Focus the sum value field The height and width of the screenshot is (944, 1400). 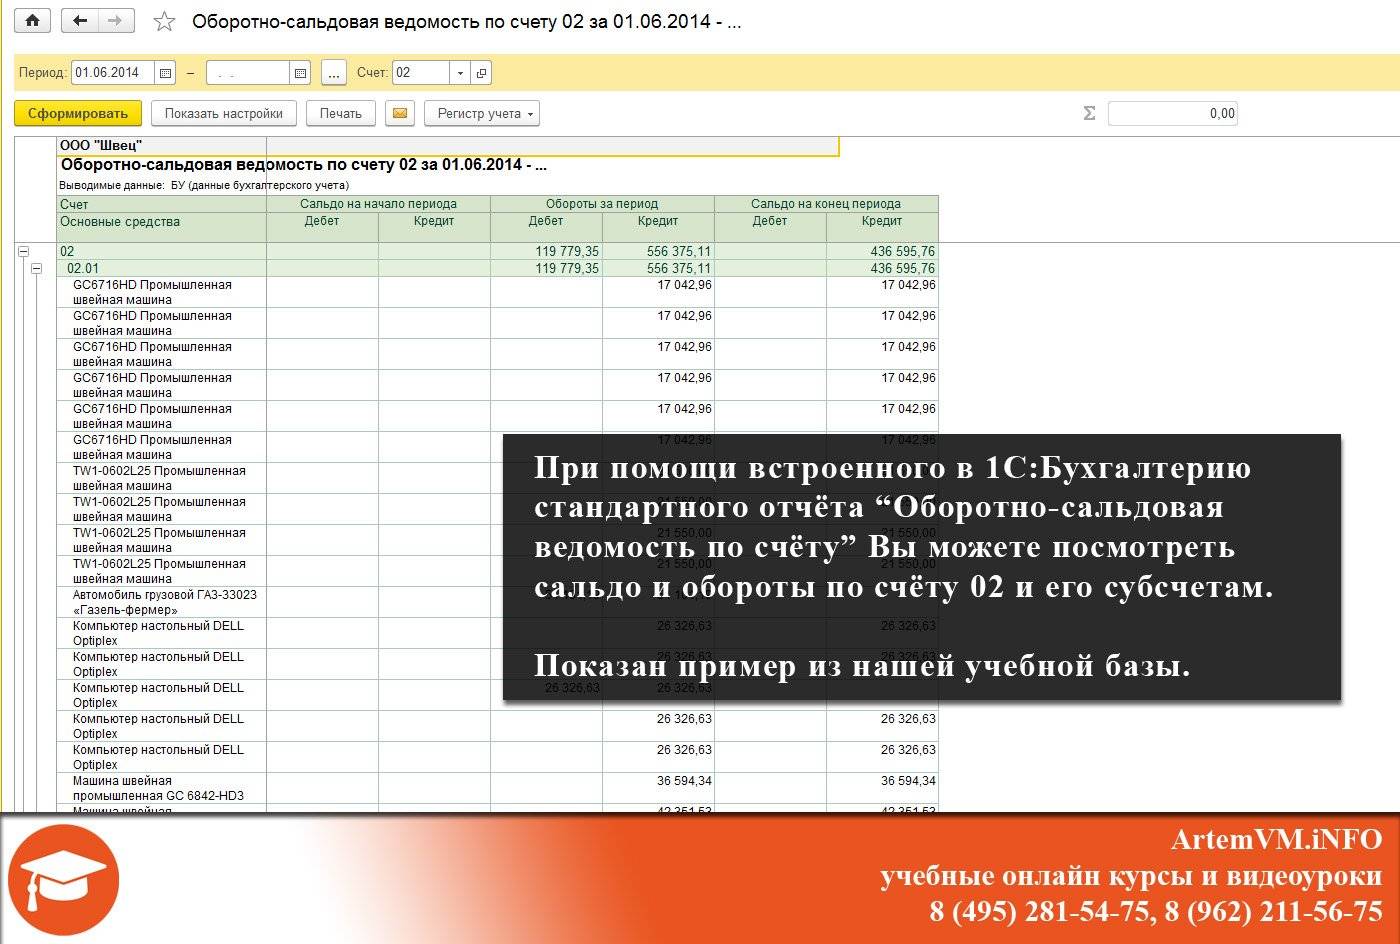tap(1173, 113)
